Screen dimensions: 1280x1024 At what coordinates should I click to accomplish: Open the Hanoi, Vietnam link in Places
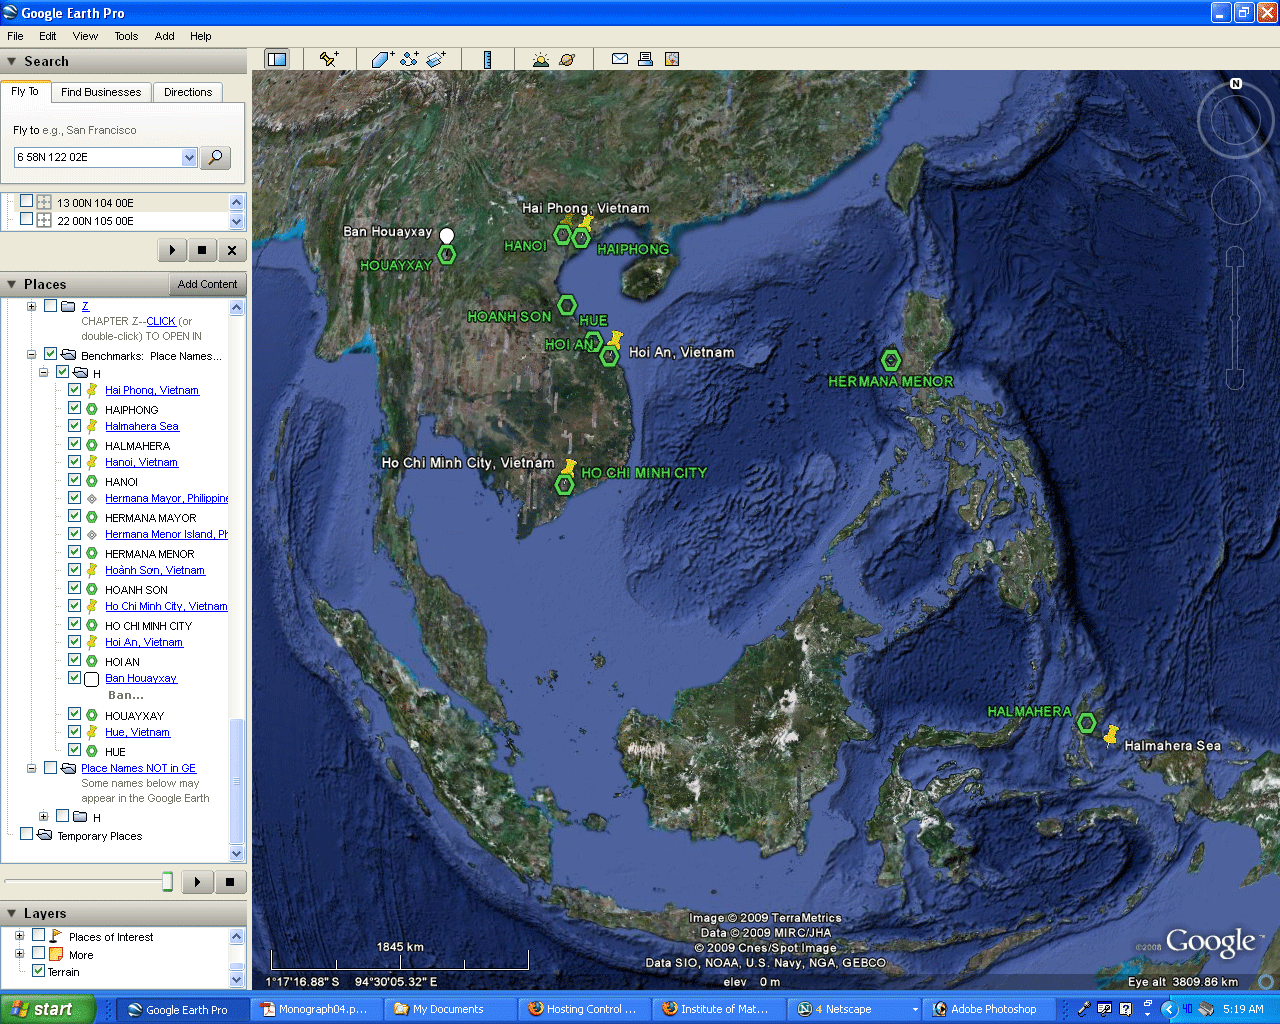pyautogui.click(x=141, y=462)
